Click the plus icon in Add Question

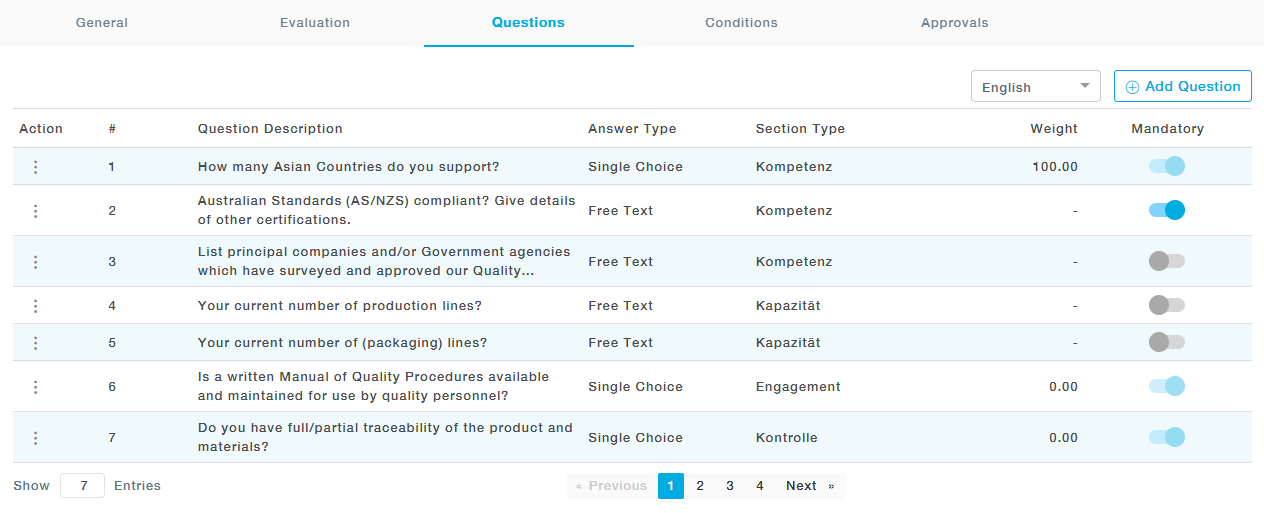coord(1132,87)
